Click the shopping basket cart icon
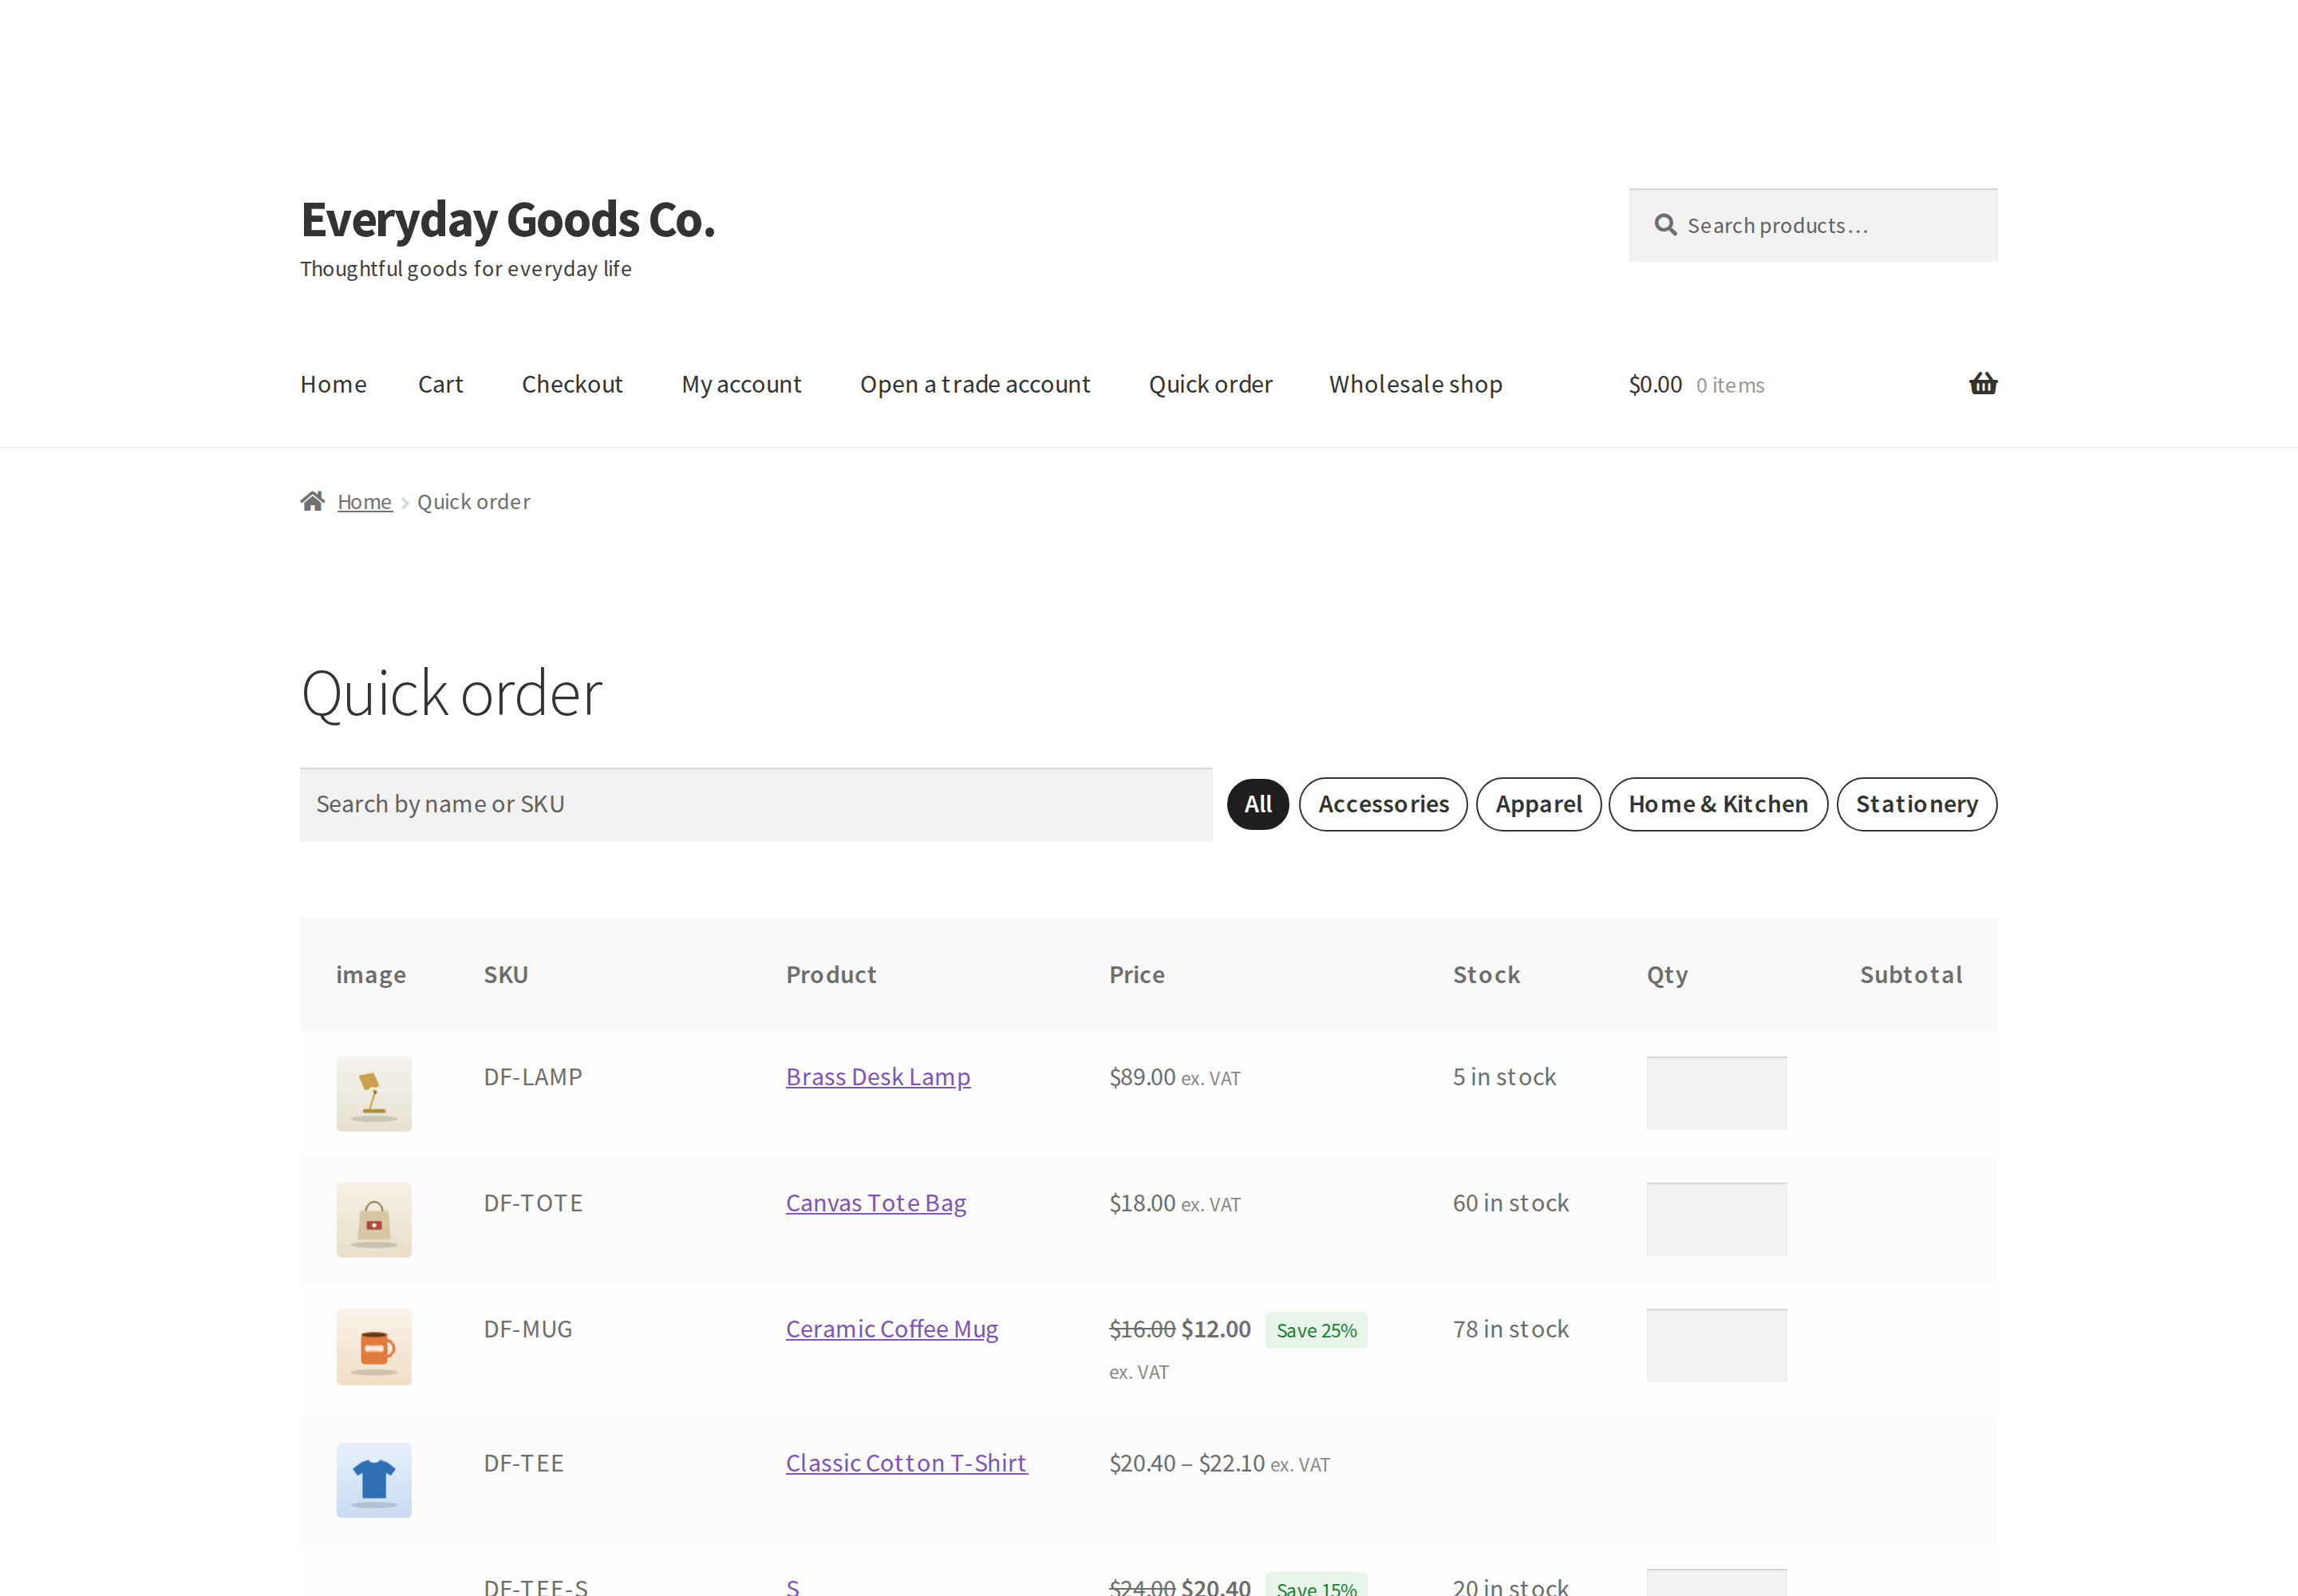 point(1982,384)
